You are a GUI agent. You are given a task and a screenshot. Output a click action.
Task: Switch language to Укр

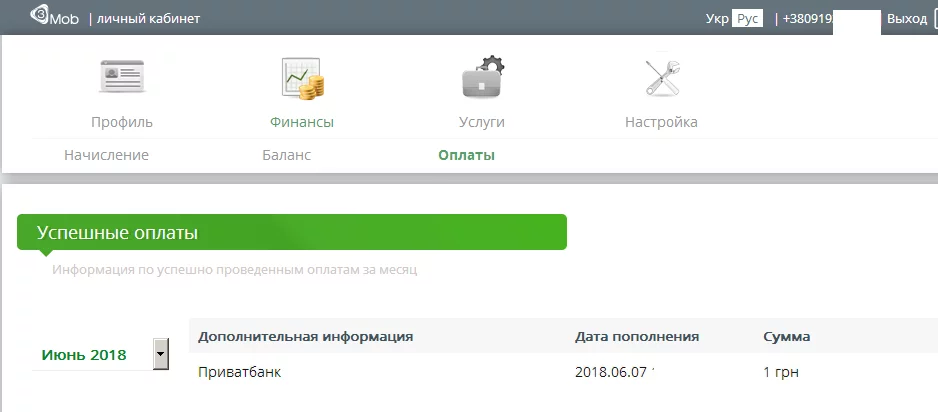[717, 19]
